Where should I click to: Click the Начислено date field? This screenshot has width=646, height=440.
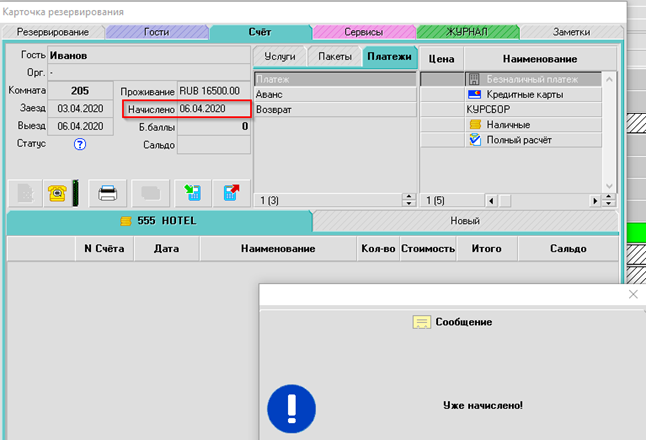pyautogui.click(x=213, y=108)
